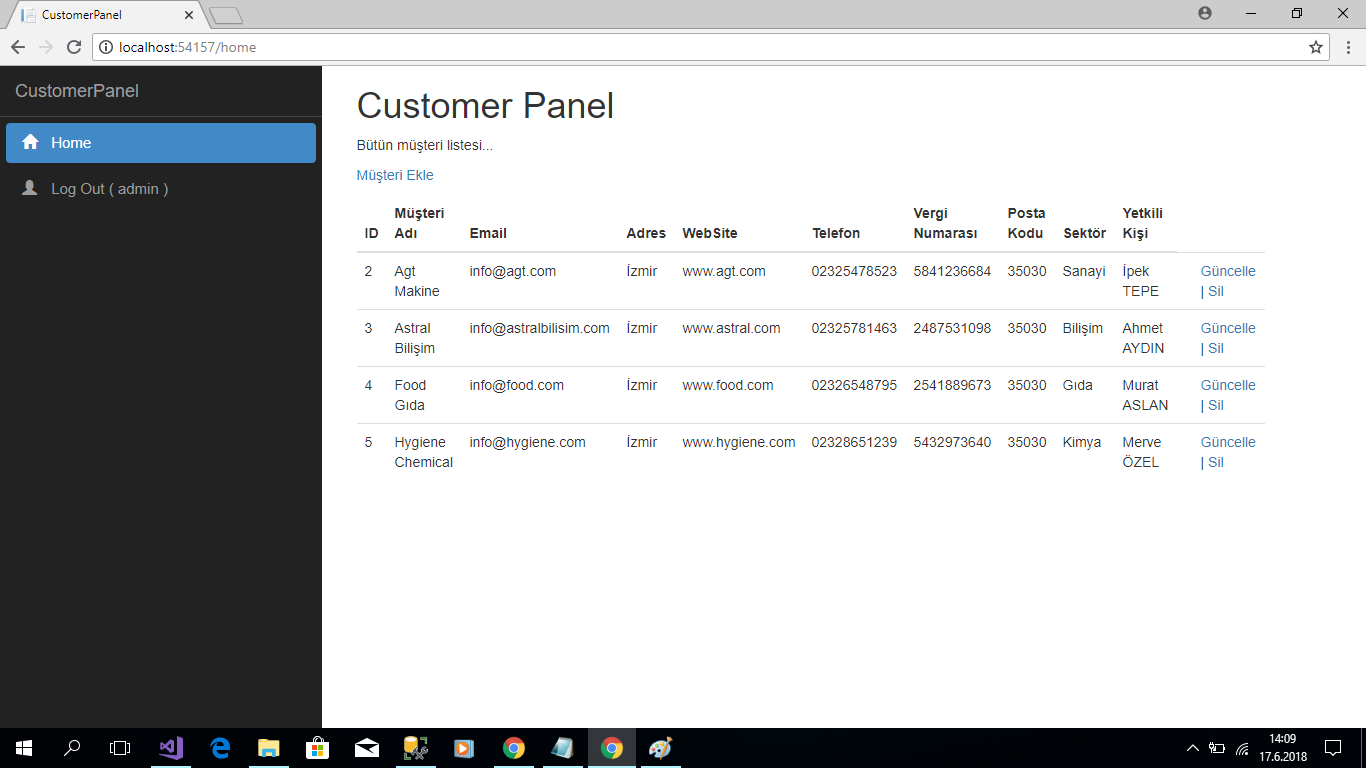1366x768 pixels.
Task: Go back using the browser back arrow
Action: click(x=17, y=46)
